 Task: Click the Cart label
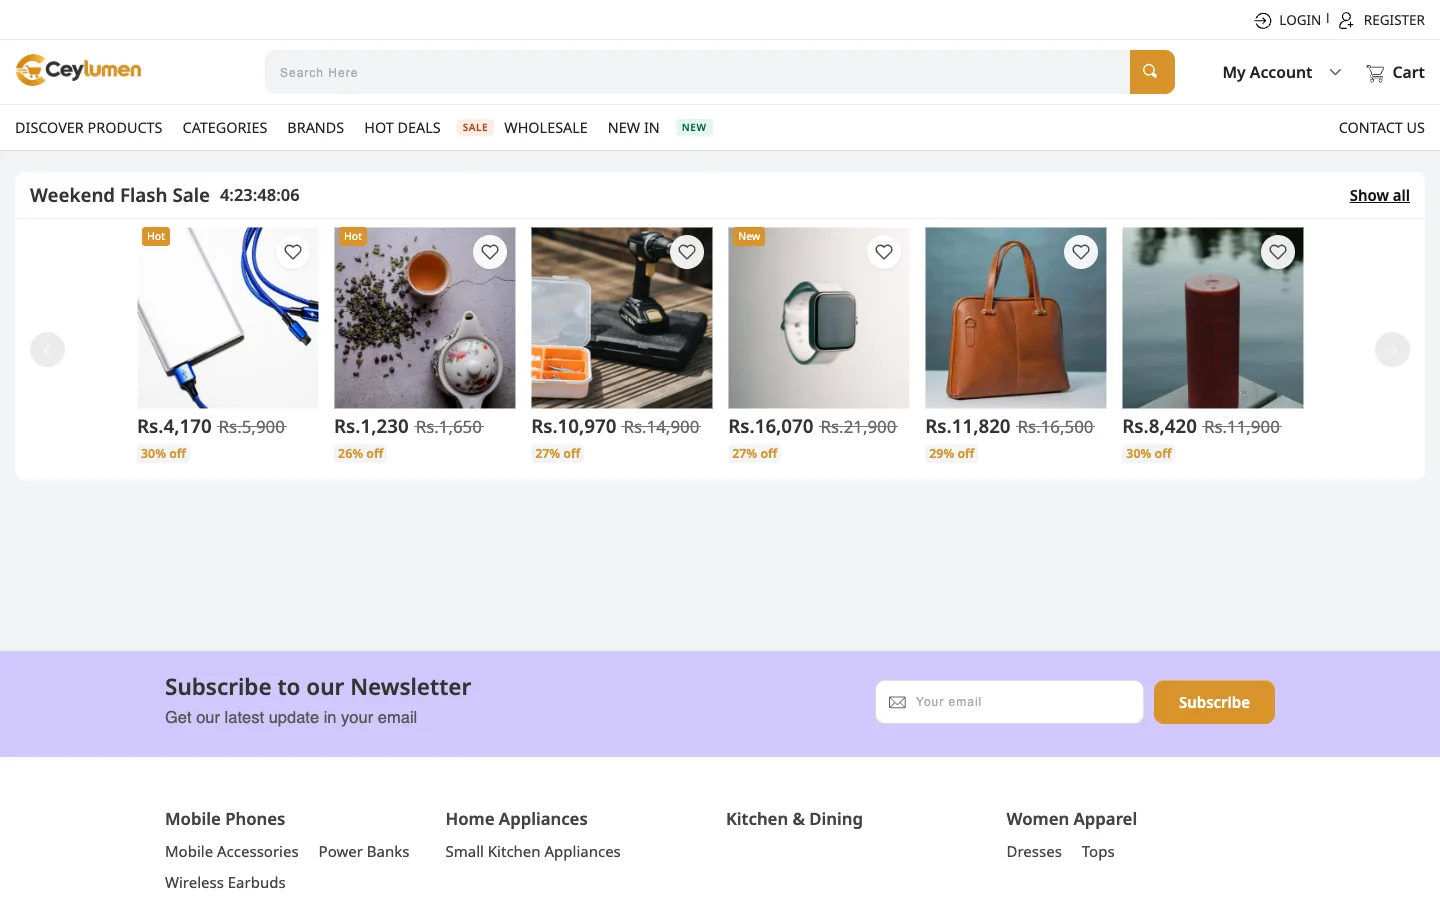point(1408,72)
